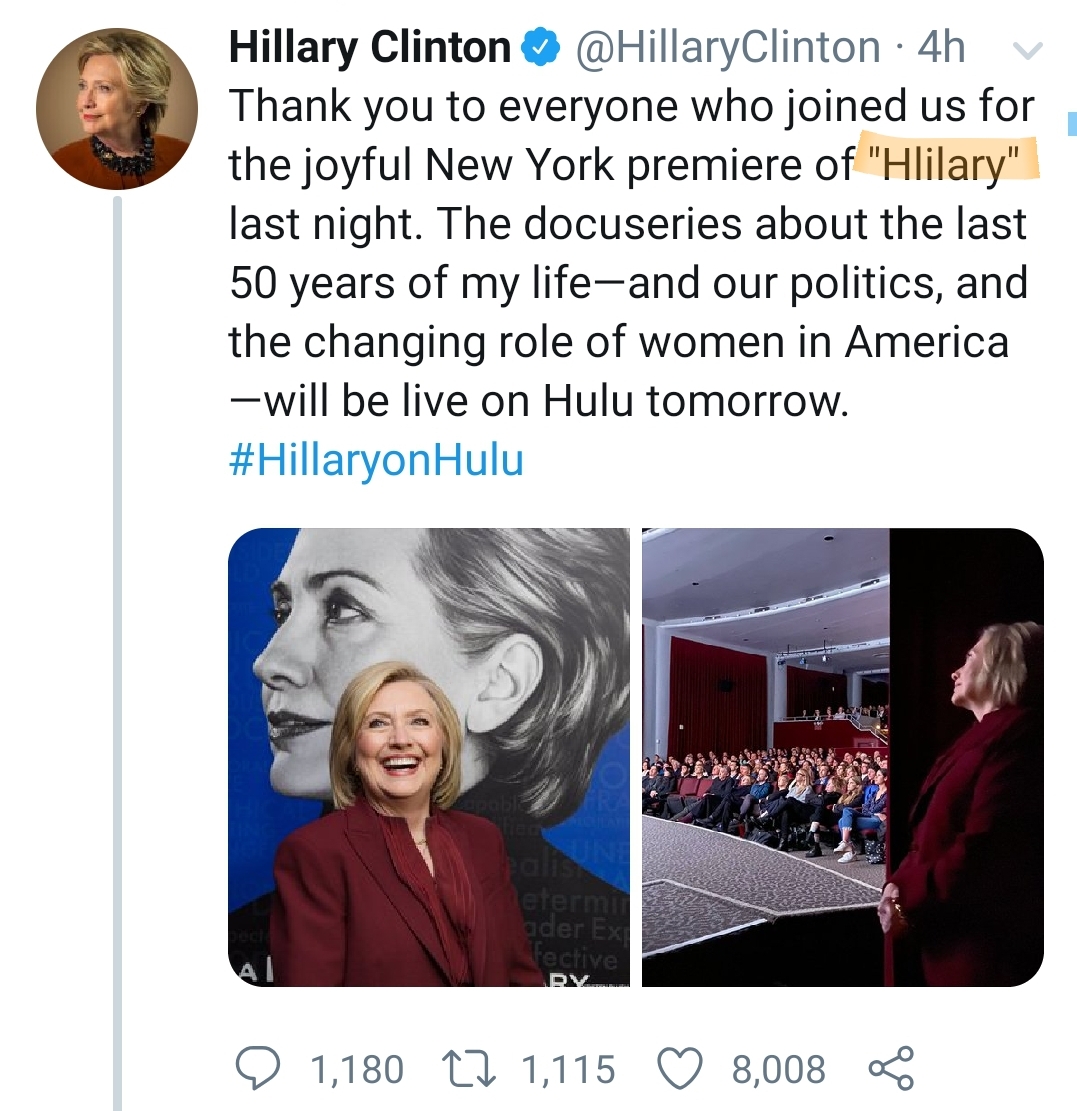1077x1111 pixels.
Task: Click the blue verified badge icon
Action: (541, 47)
